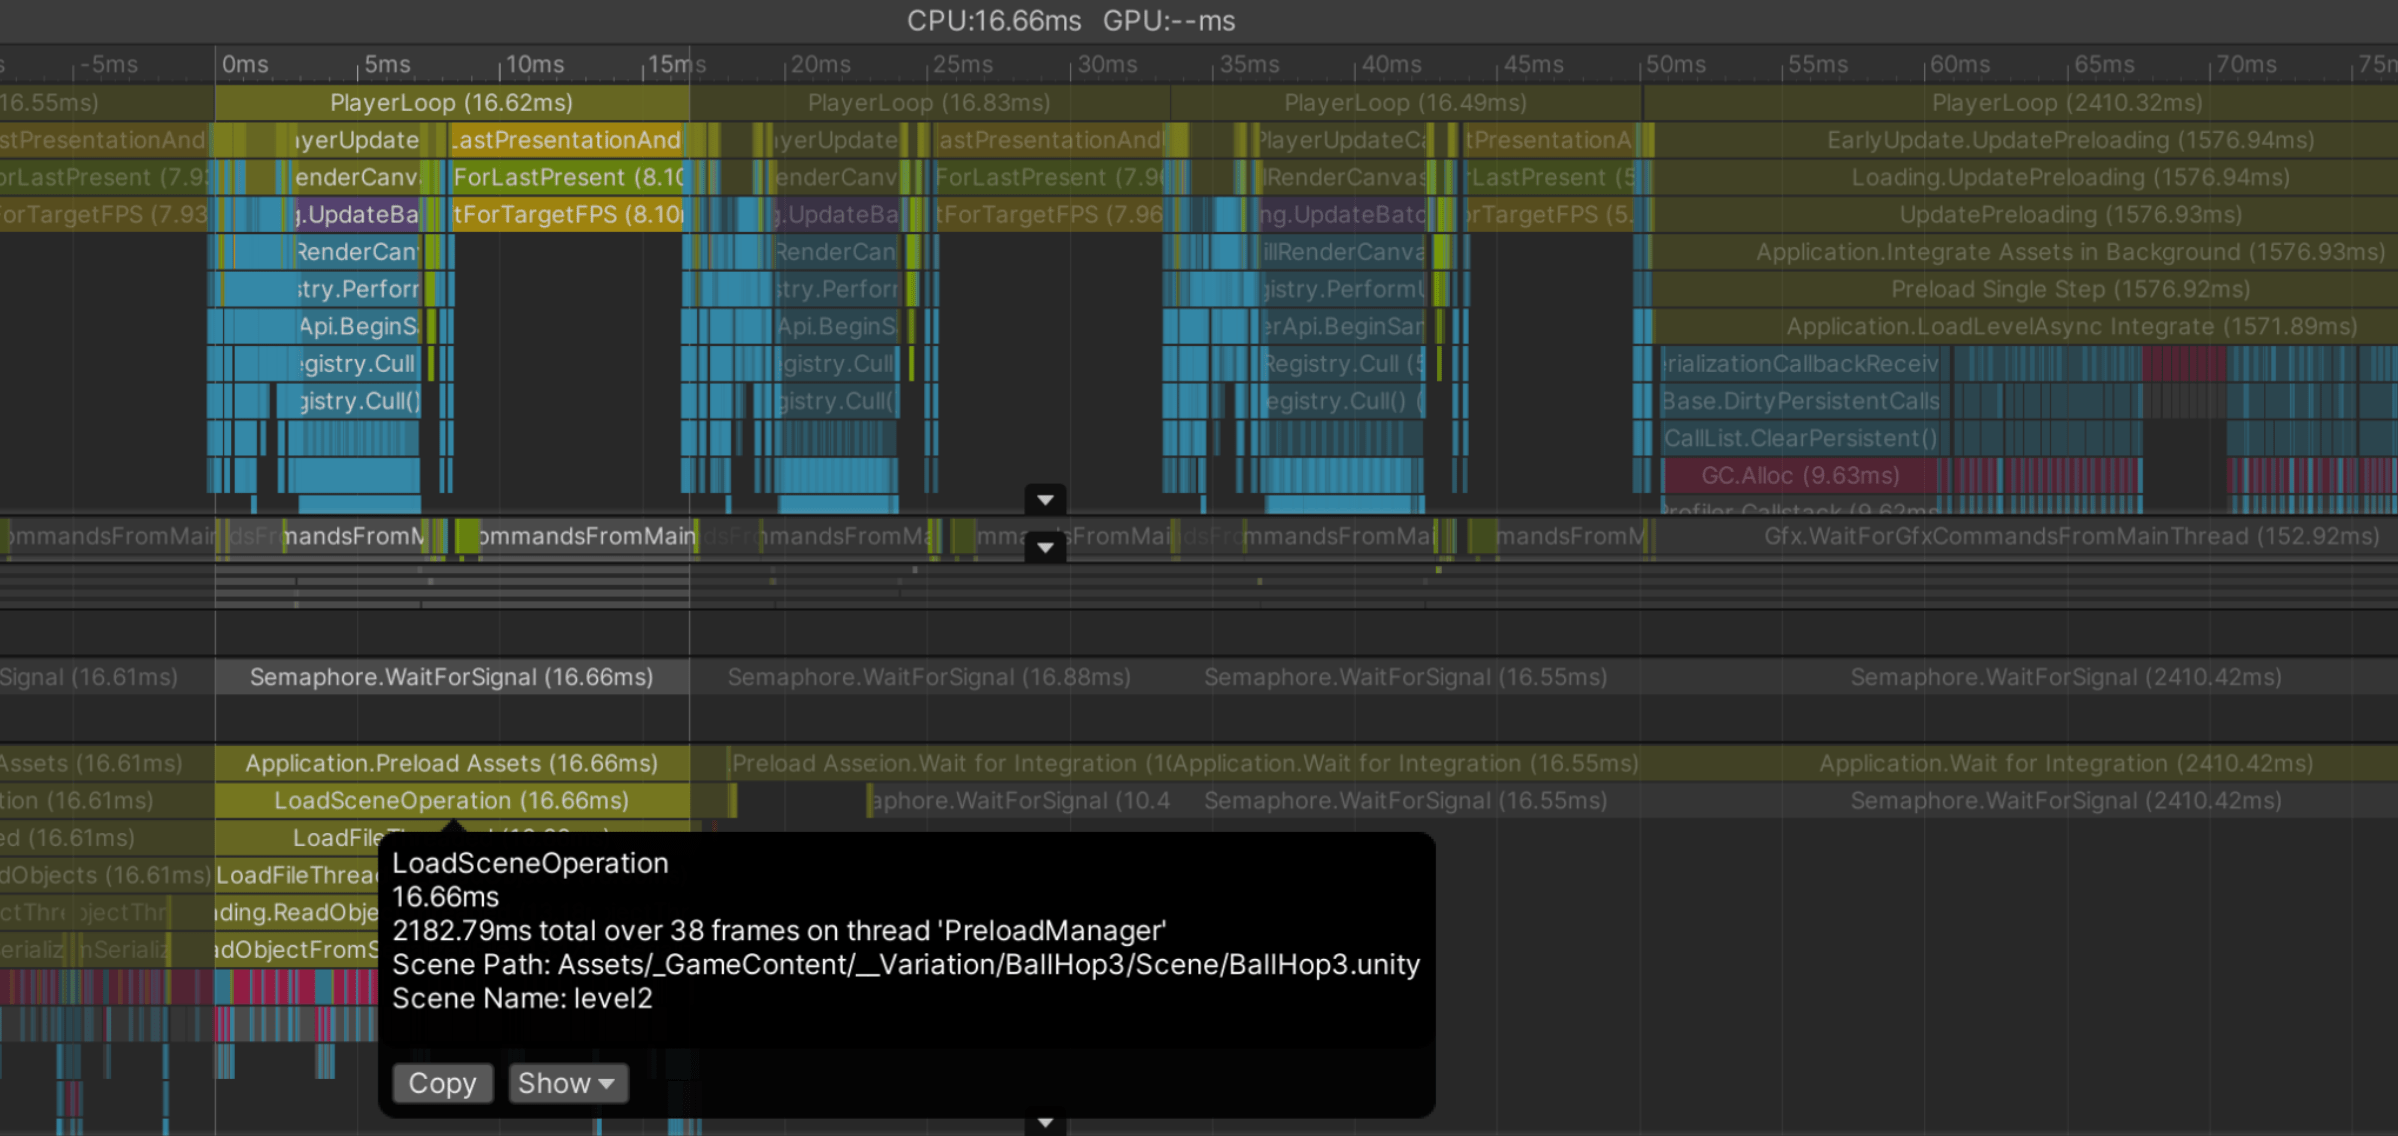The height and width of the screenshot is (1136, 2398).
Task: Select Gfx.WaitForGfxCommandsFromMainThread (152.92ms) bar
Action: pyautogui.click(x=2070, y=536)
